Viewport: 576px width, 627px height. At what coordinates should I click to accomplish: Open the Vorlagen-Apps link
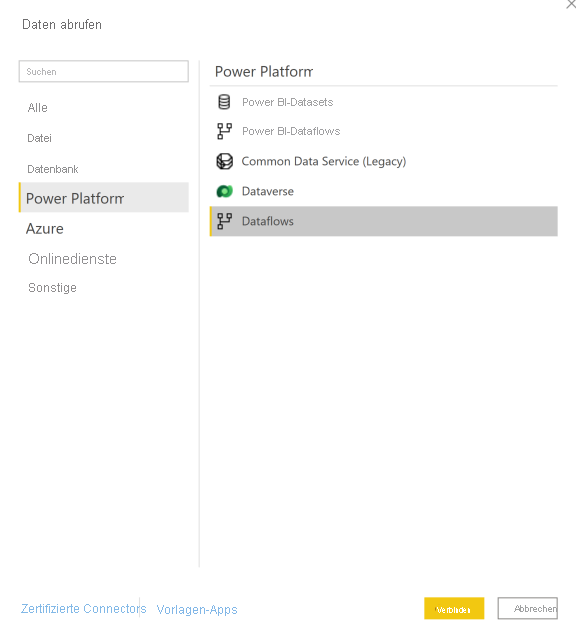pos(197,609)
